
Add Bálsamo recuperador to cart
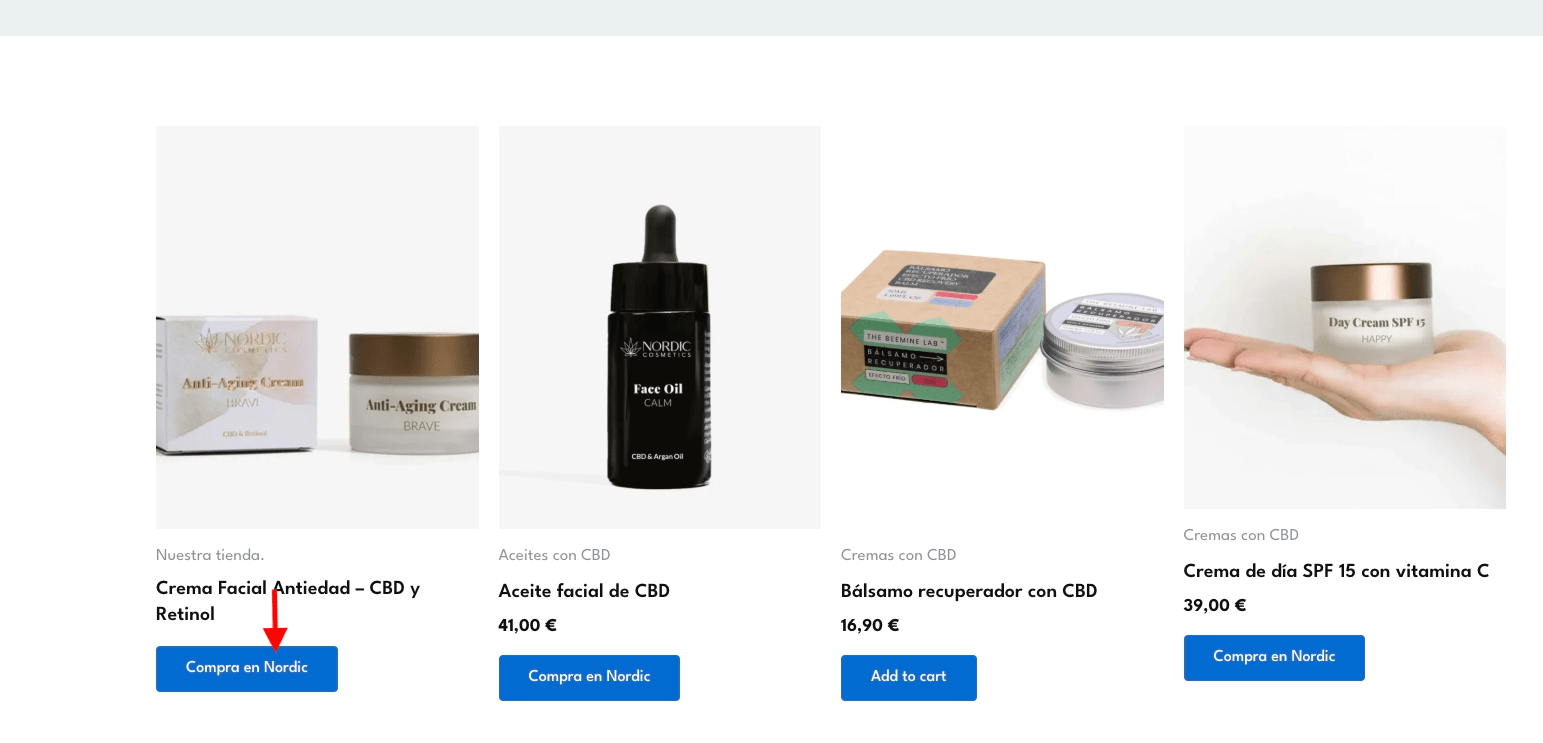909,677
